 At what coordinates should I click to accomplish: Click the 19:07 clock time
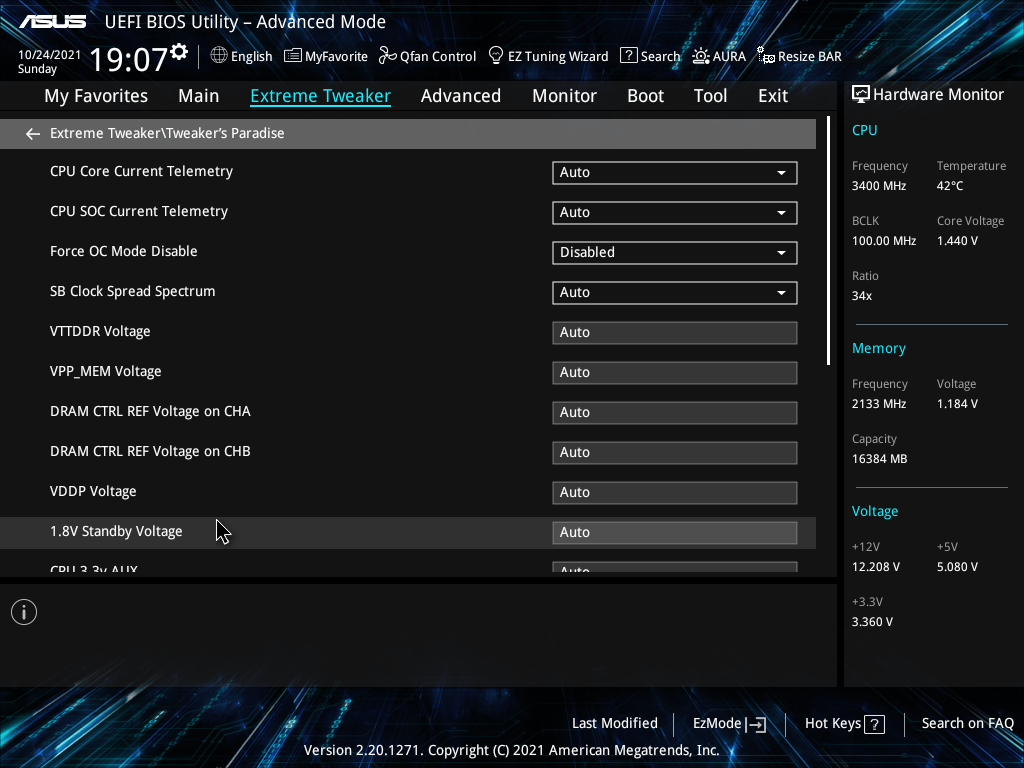pos(129,59)
